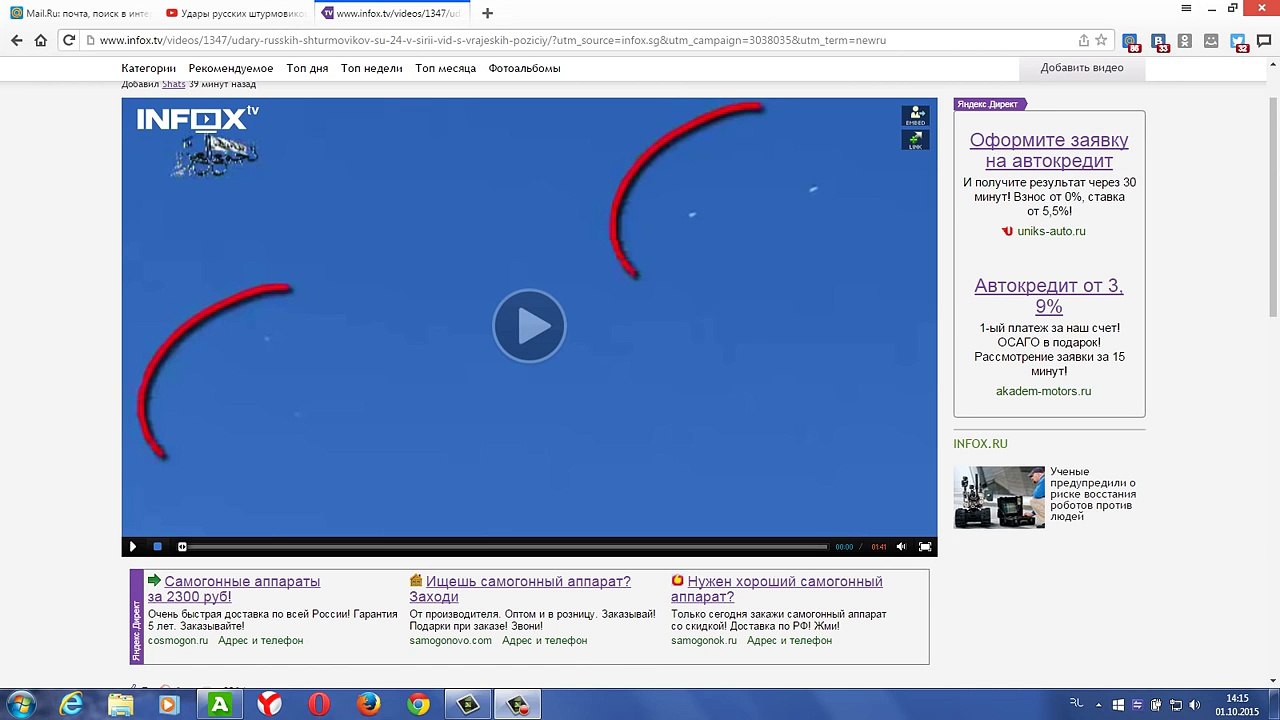Launch Firefox from the taskbar
1280x720 pixels.
point(369,705)
